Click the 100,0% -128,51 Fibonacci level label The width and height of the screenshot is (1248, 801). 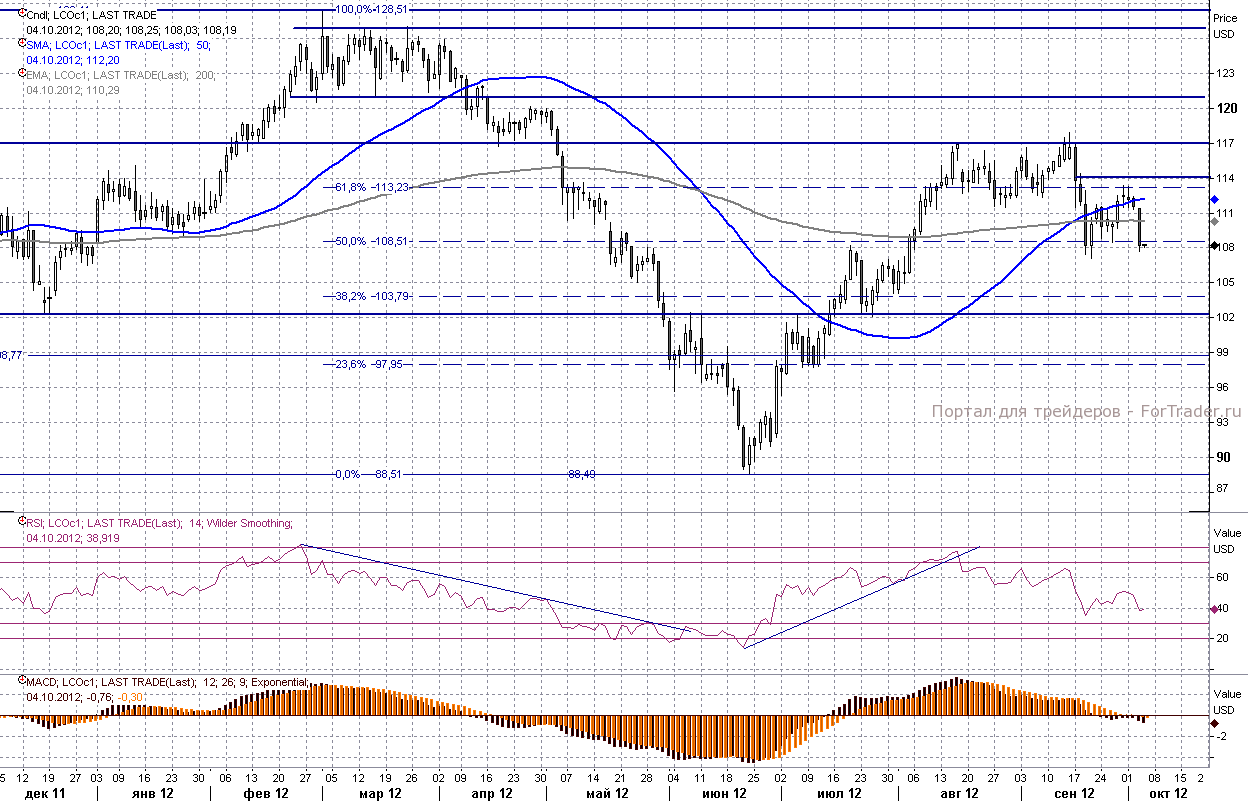coord(371,9)
